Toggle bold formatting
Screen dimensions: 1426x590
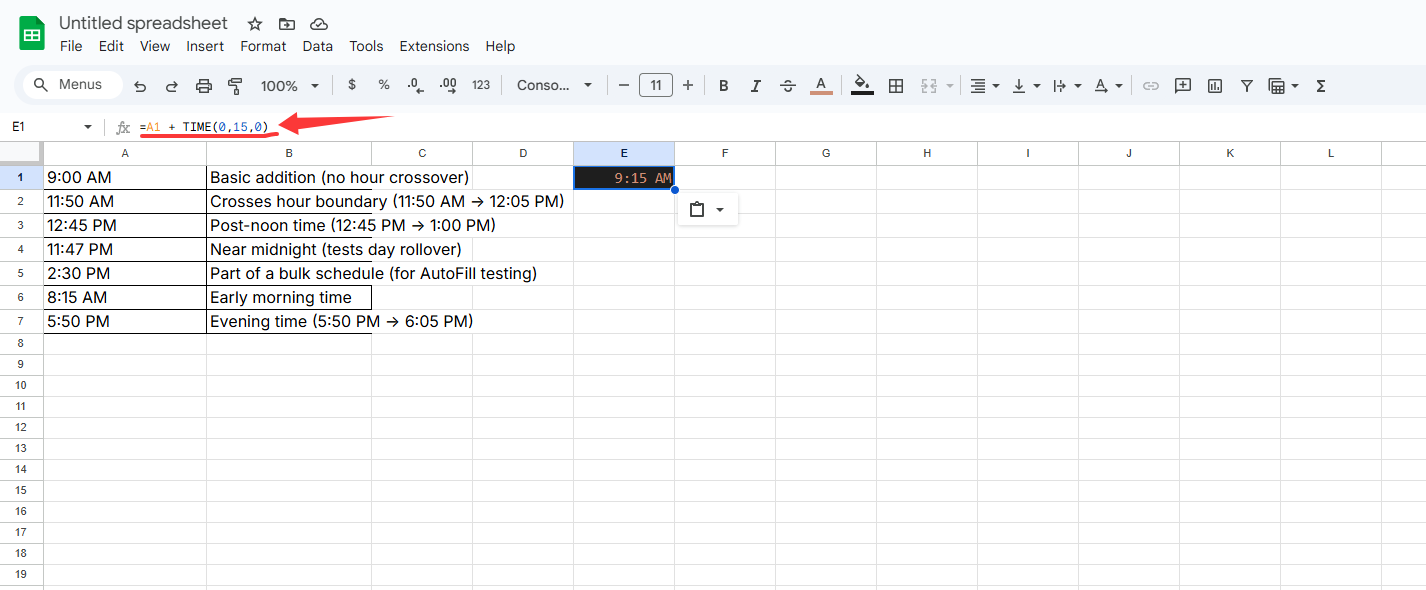pyautogui.click(x=724, y=86)
